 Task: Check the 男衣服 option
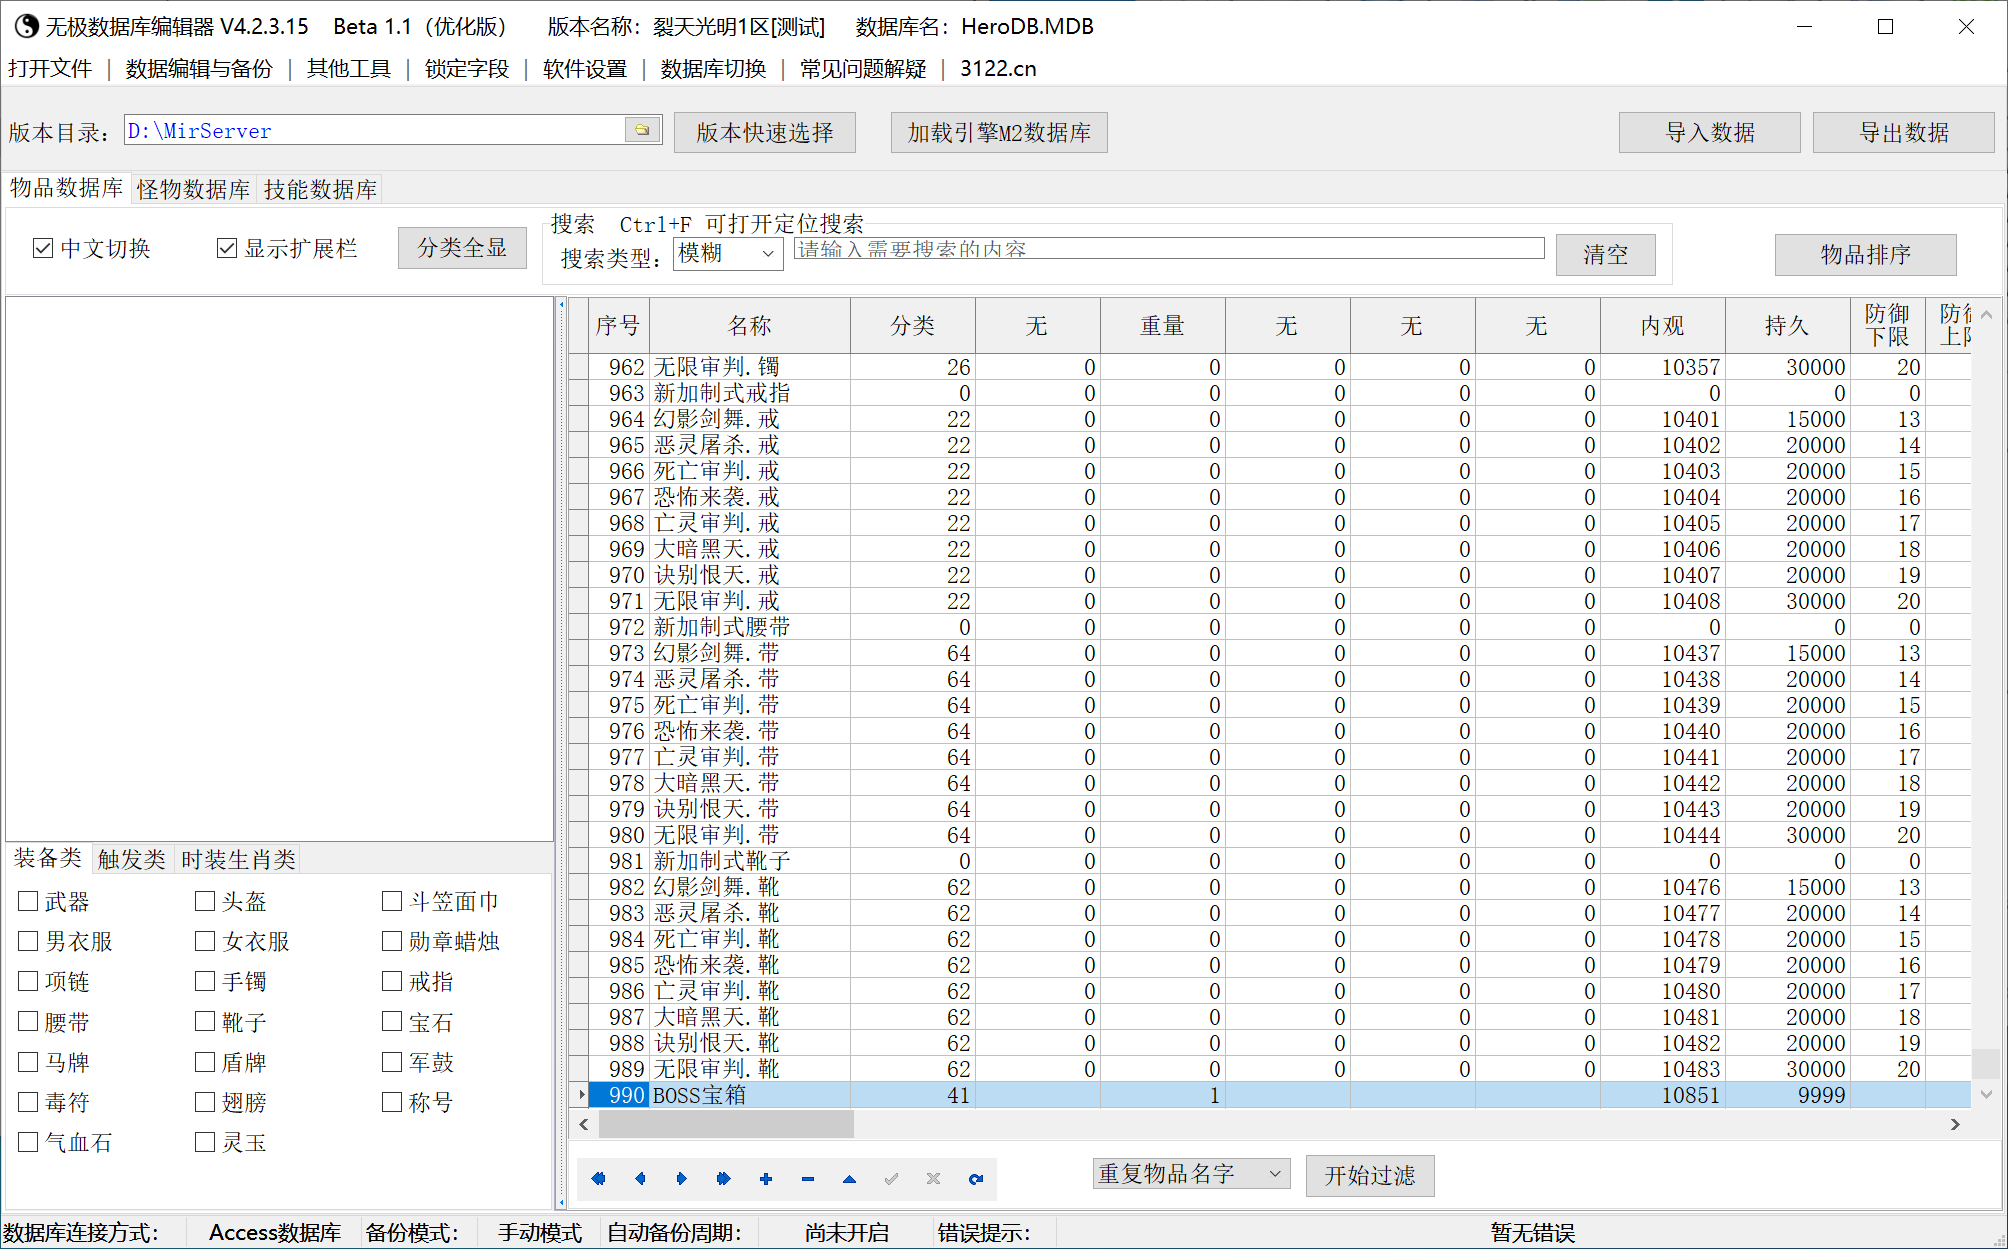pos(28,941)
